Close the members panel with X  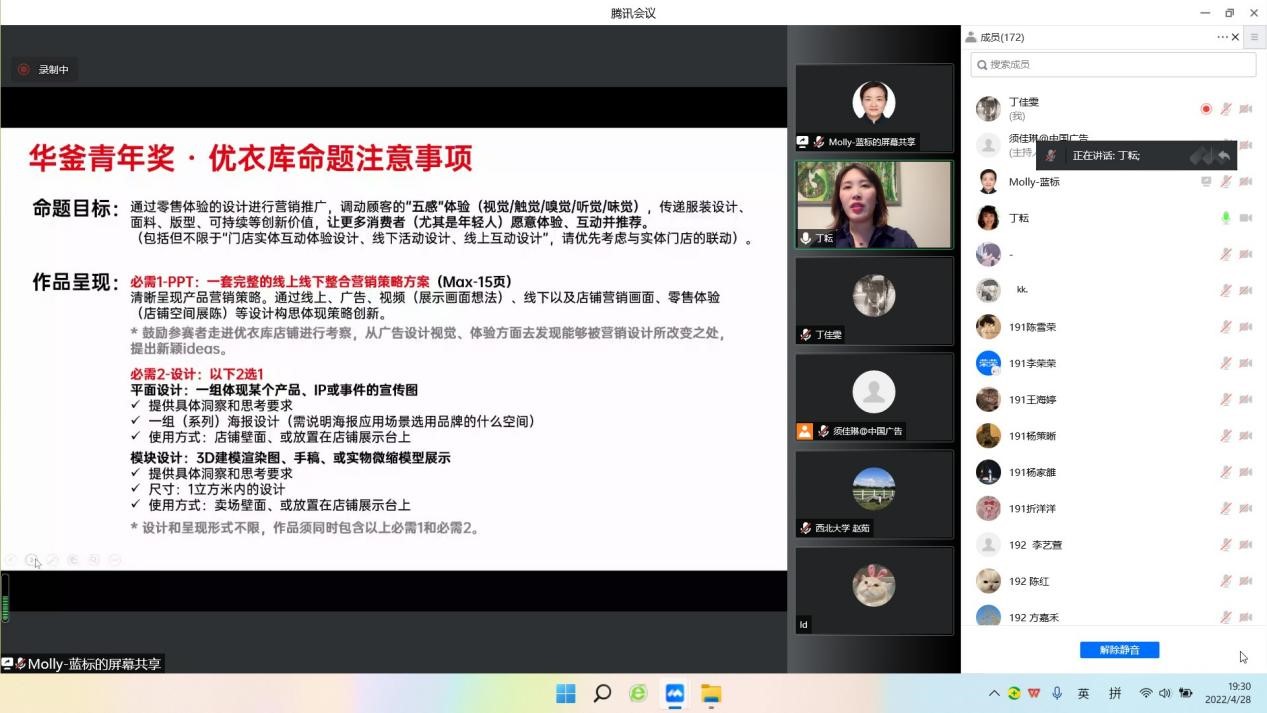pos(1235,37)
